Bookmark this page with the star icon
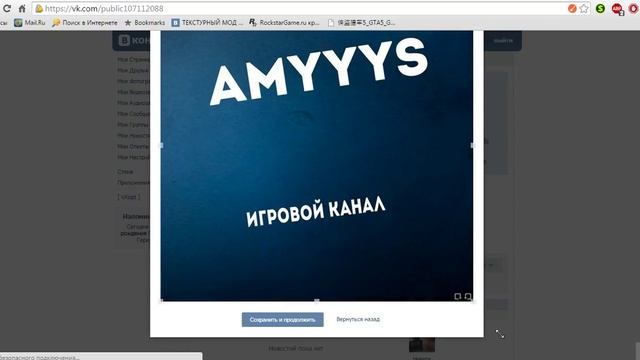This screenshot has height=360, width=640. point(584,9)
